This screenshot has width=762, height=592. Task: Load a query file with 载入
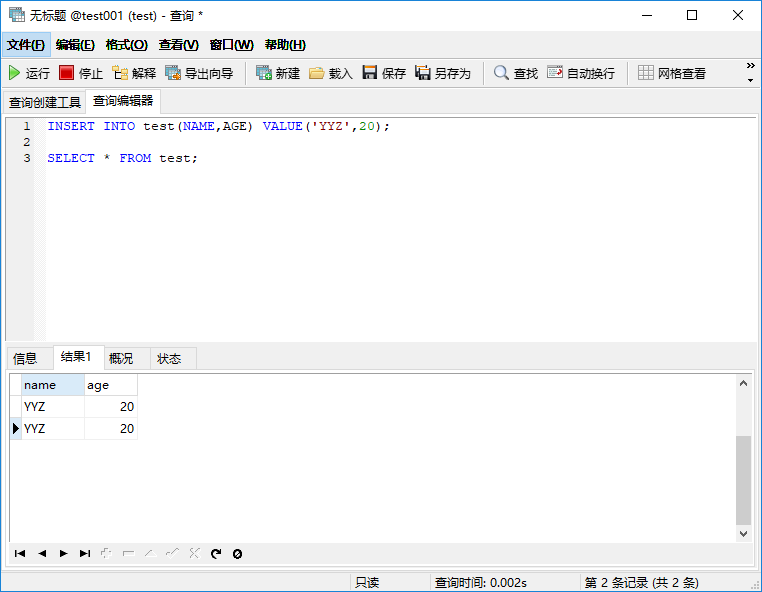click(331, 73)
